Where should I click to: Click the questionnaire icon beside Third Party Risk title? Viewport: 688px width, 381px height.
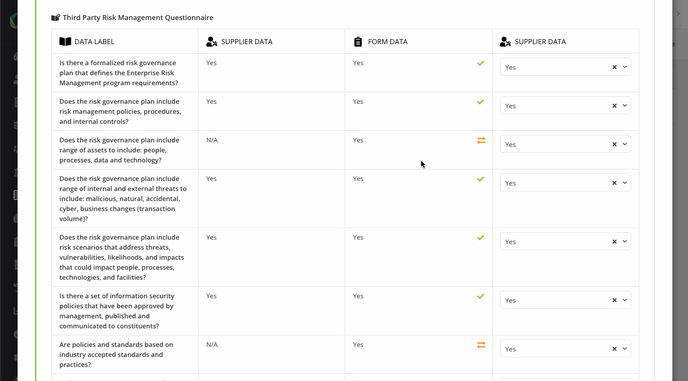click(x=55, y=18)
